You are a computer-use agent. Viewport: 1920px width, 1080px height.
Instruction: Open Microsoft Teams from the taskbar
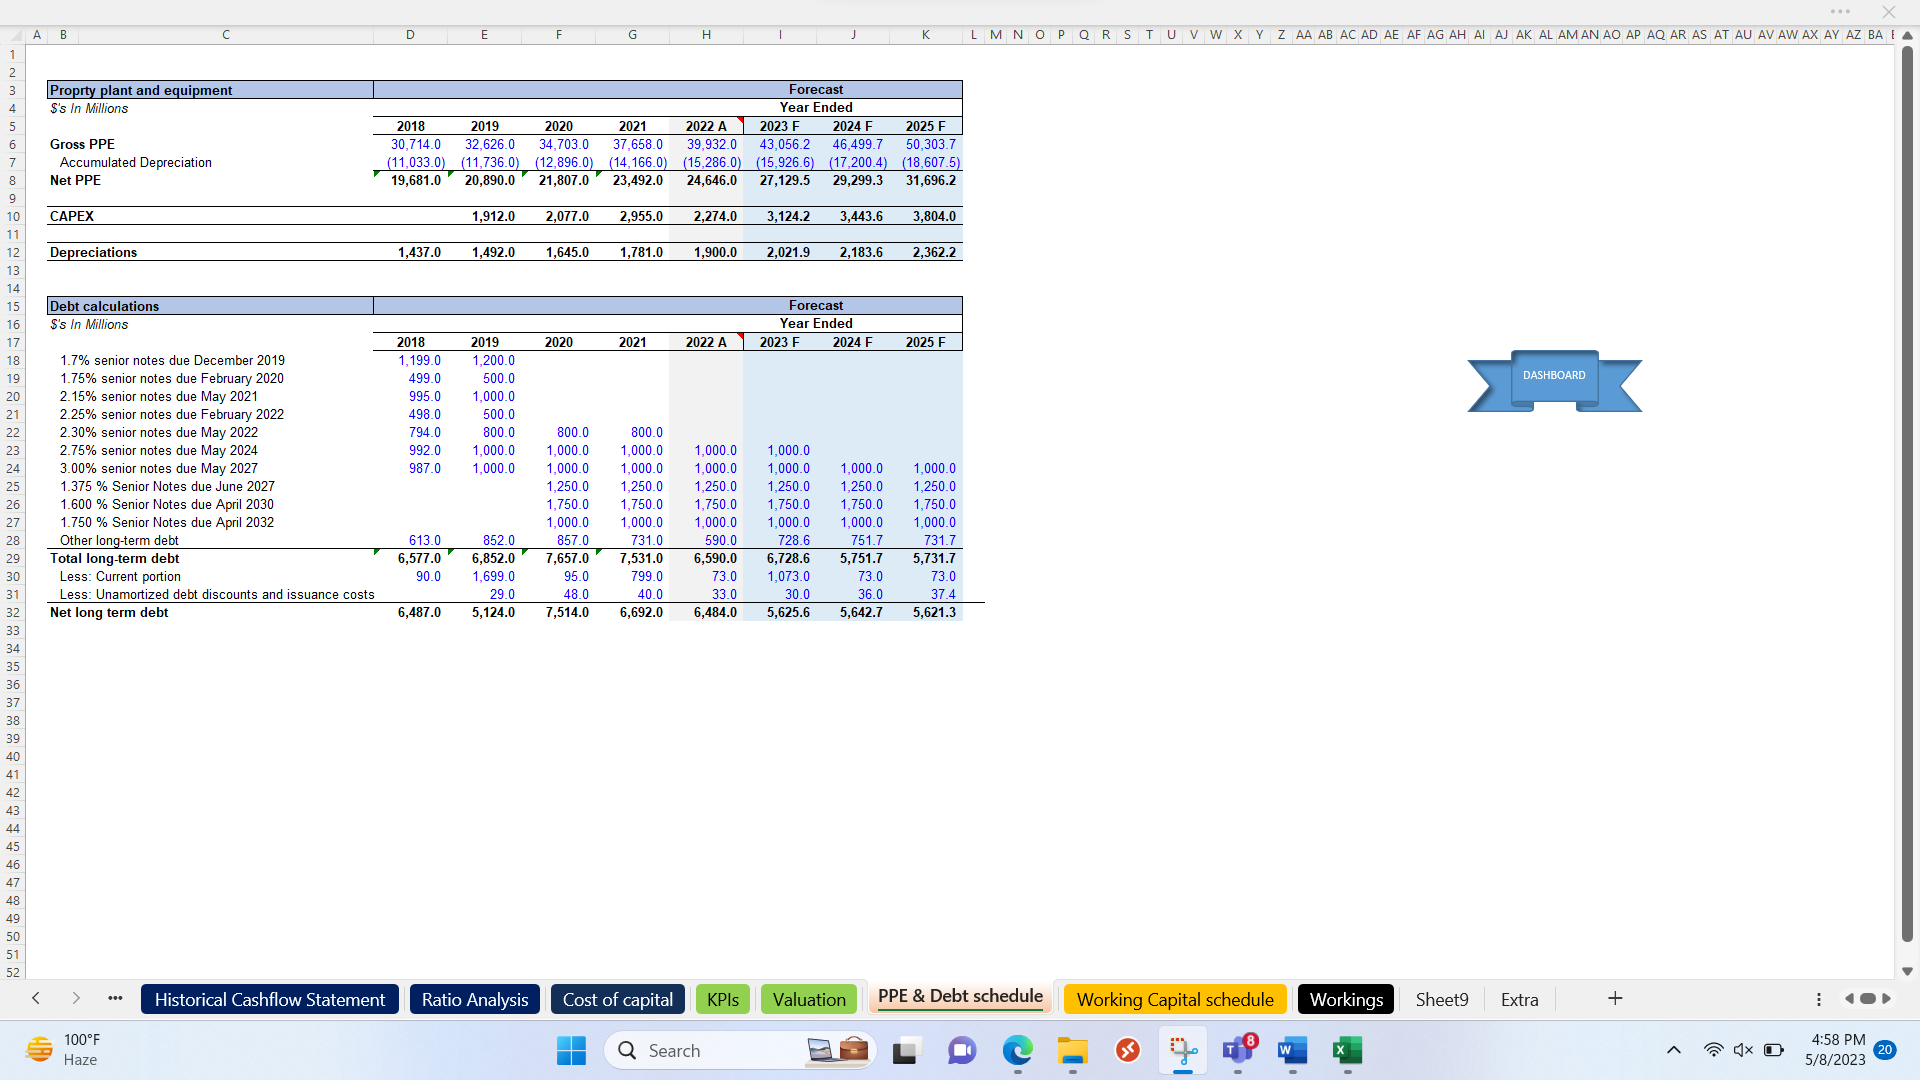click(1240, 1050)
